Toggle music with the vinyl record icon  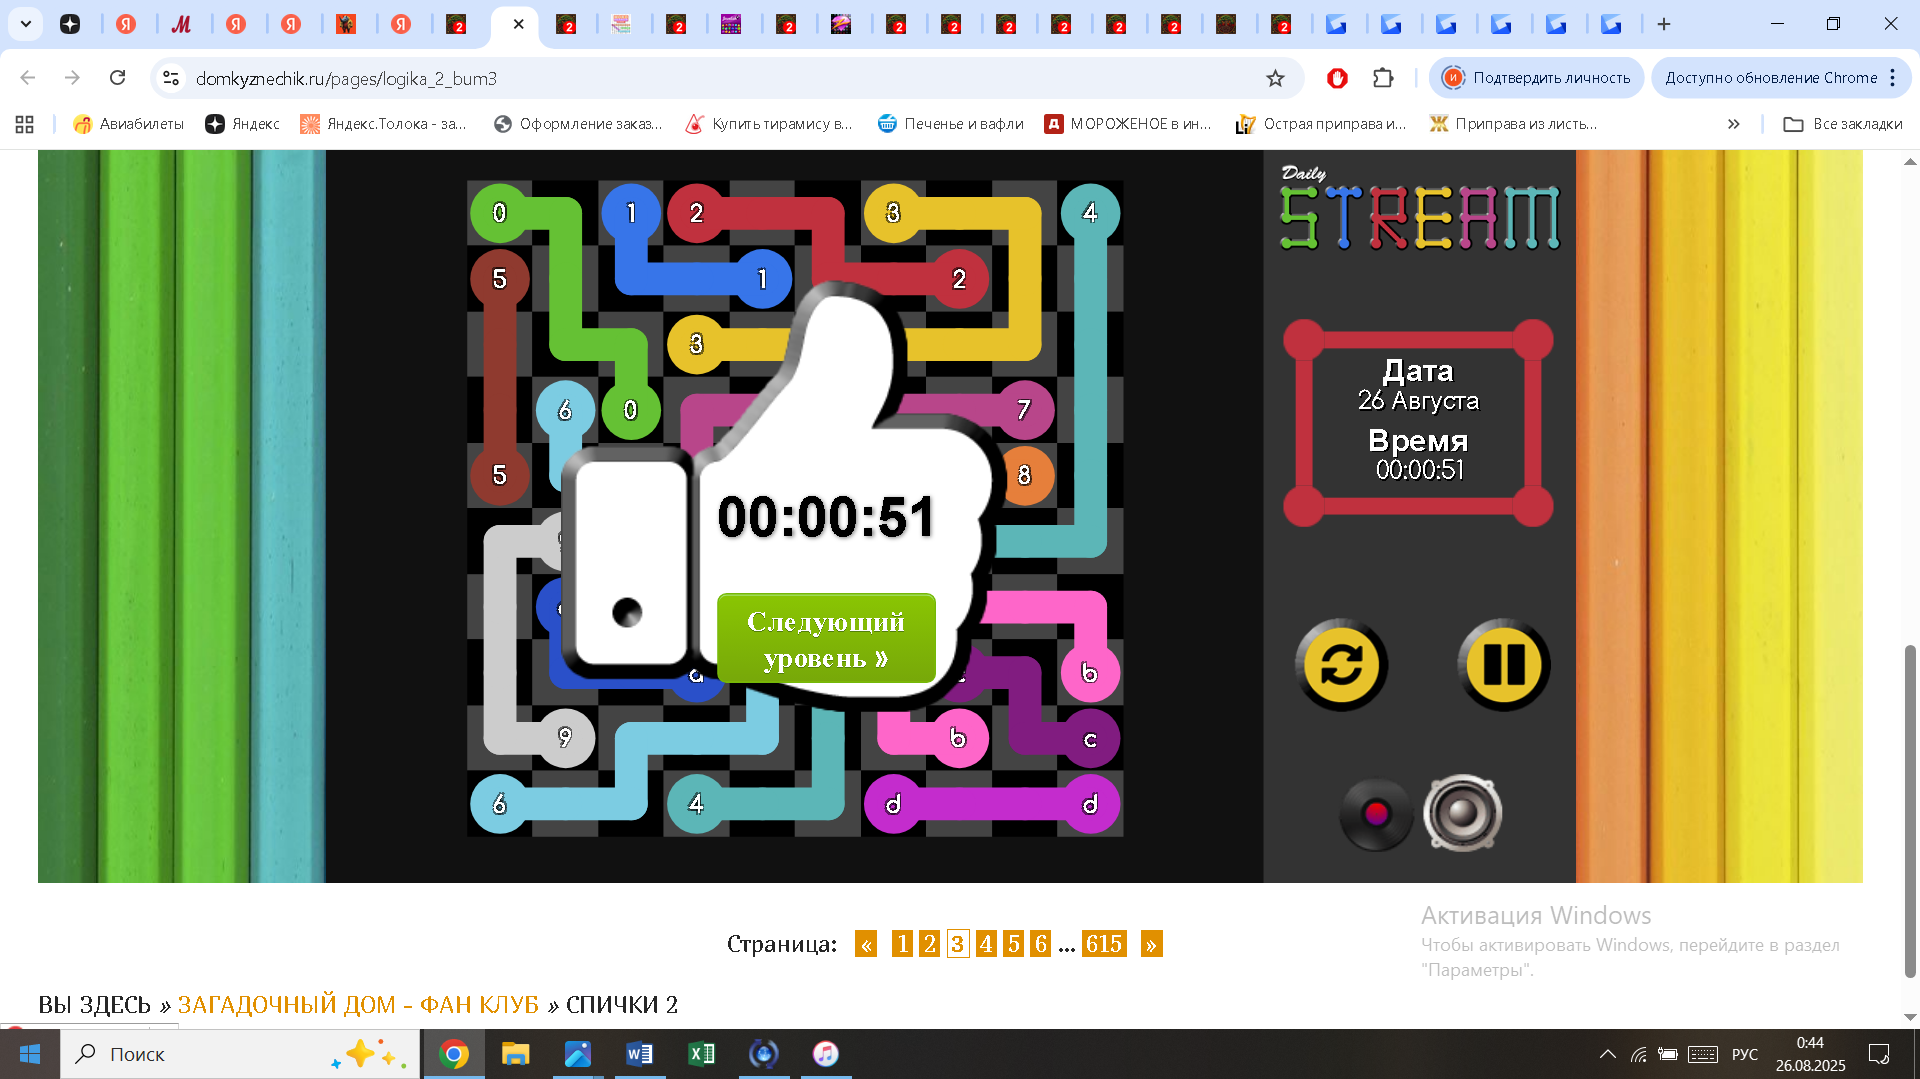pyautogui.click(x=1376, y=814)
